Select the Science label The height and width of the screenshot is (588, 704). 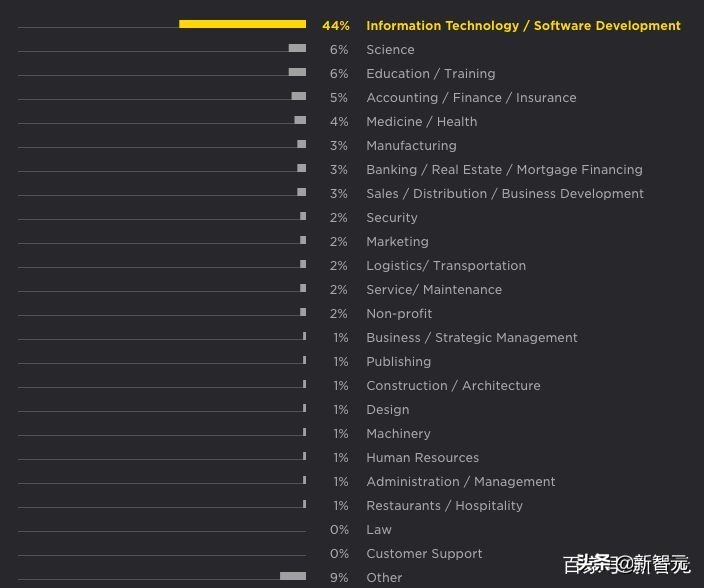click(x=390, y=50)
